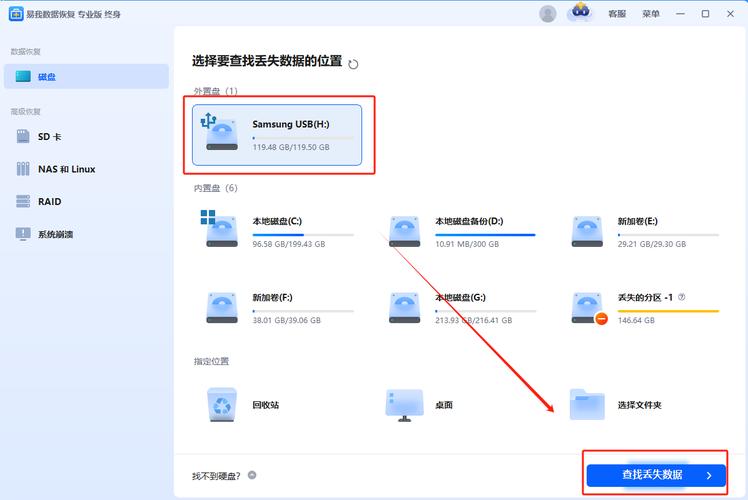Click the NAS 和 Linux server icon

point(23,169)
